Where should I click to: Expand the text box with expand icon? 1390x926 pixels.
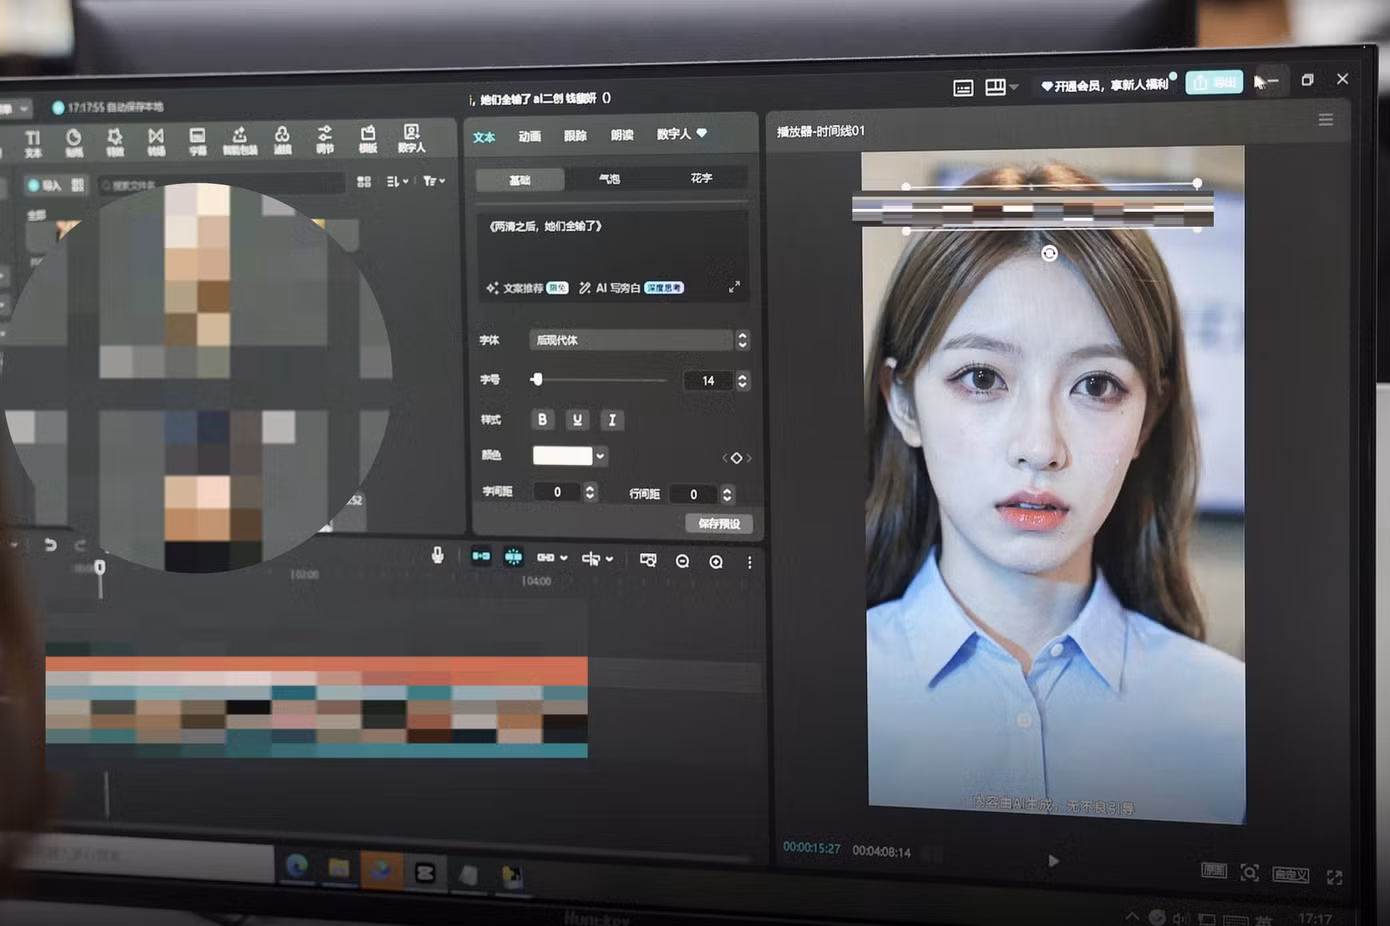[734, 287]
